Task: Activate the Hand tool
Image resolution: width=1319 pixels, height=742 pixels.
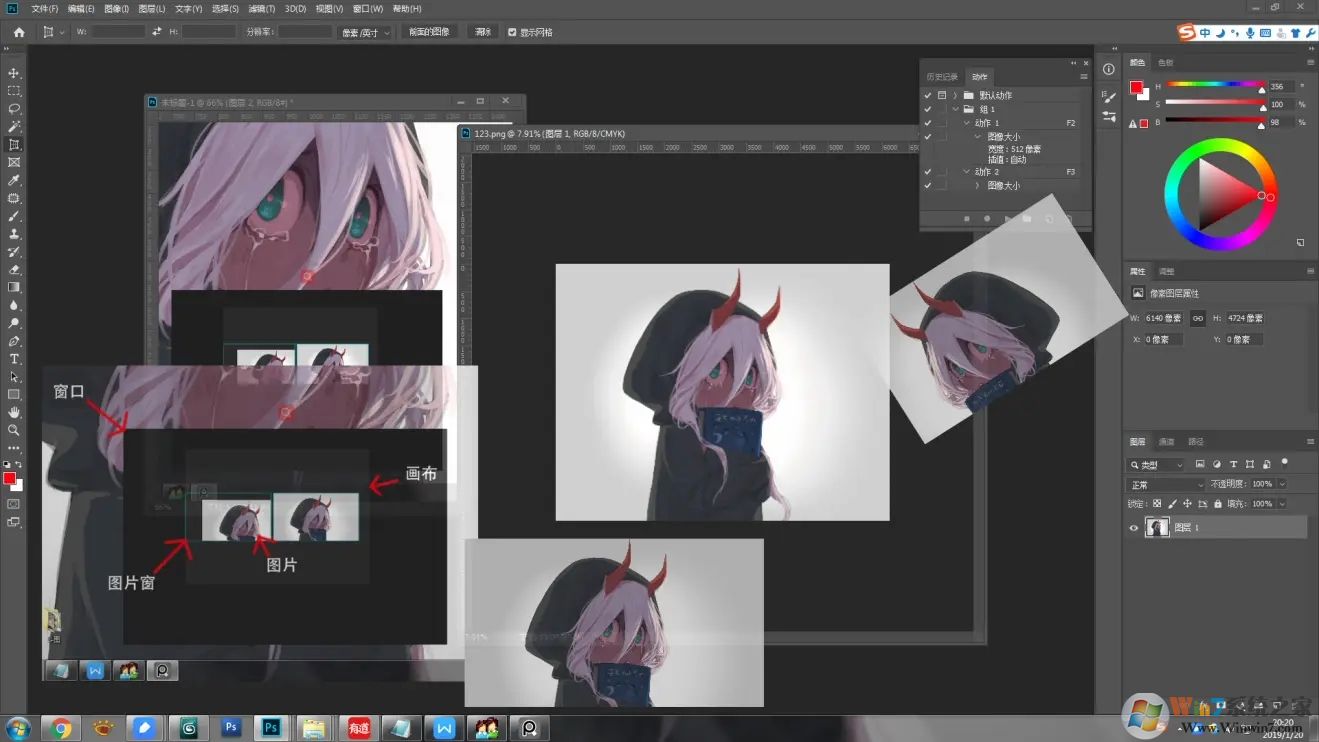Action: 14,412
